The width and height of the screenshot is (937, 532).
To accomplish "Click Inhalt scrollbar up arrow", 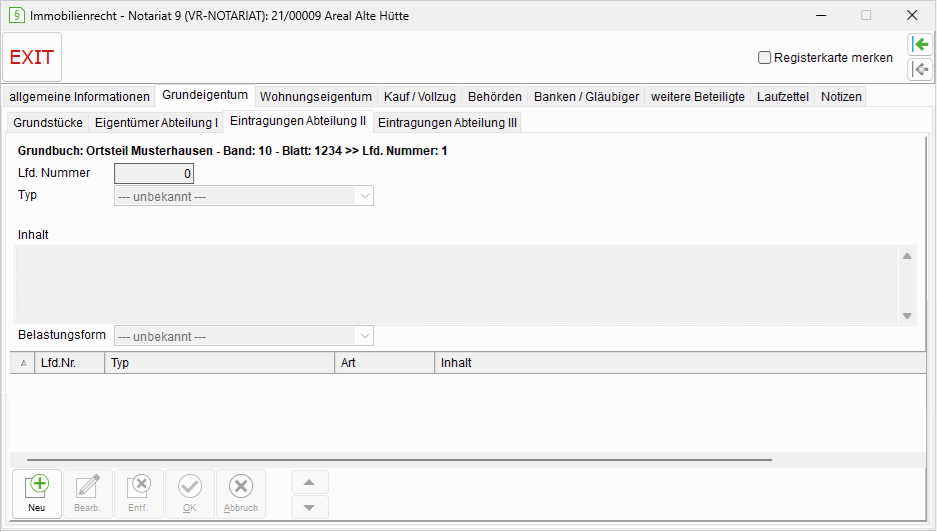I will pyautogui.click(x=907, y=256).
